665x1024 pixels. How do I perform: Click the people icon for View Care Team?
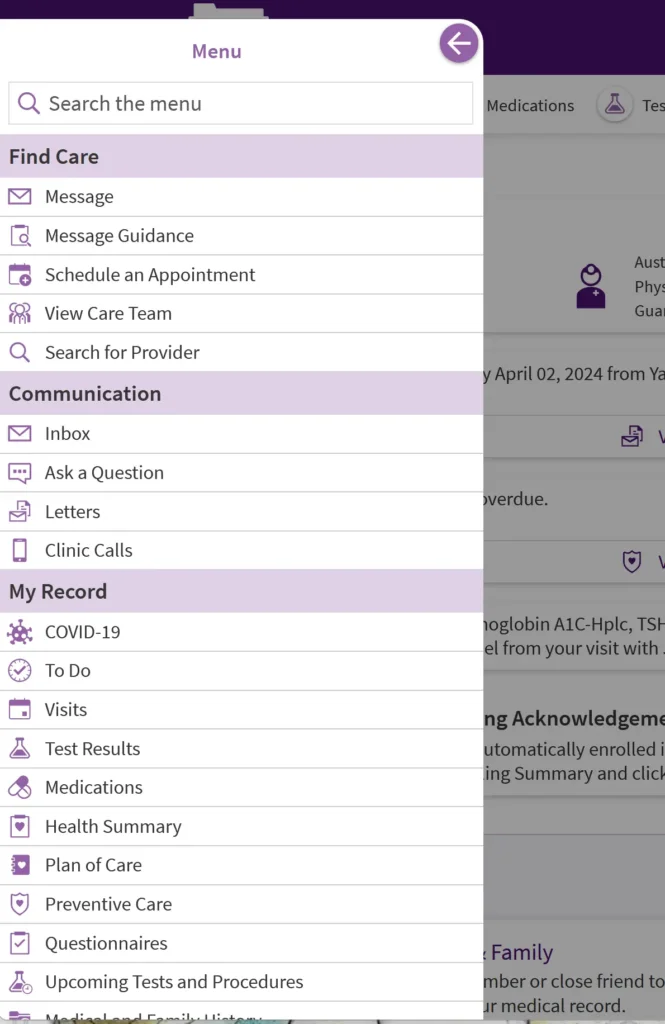[20, 313]
